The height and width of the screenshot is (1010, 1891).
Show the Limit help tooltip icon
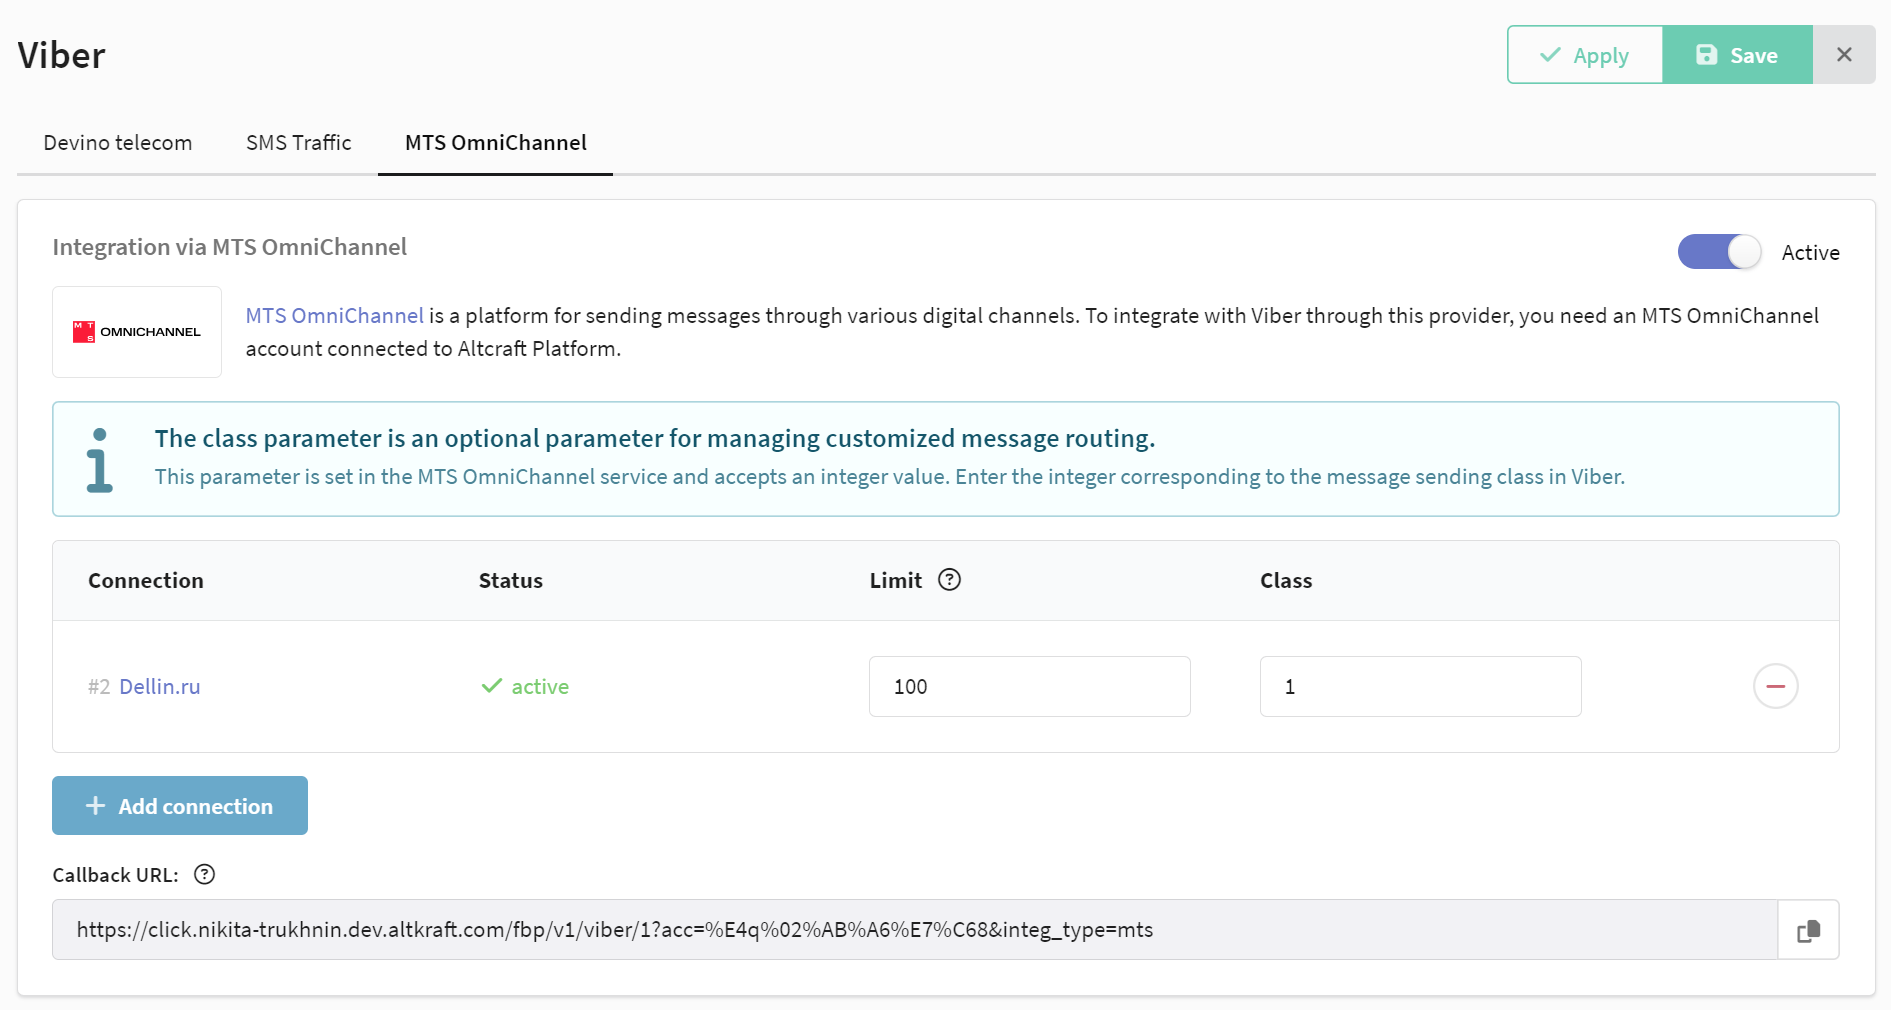pos(949,580)
